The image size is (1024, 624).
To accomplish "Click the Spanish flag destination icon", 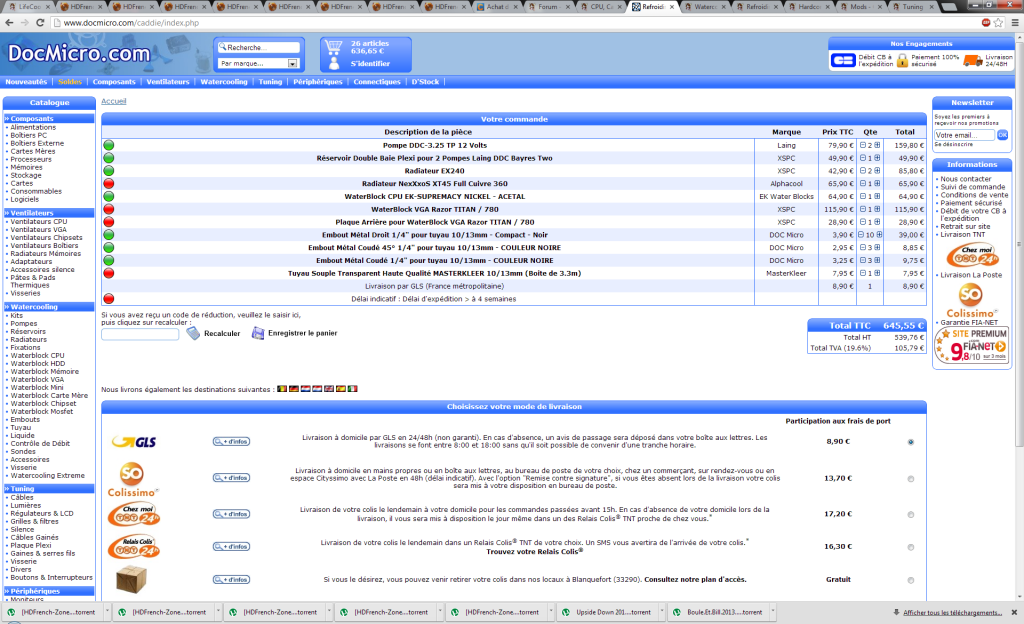I will click(x=341, y=389).
